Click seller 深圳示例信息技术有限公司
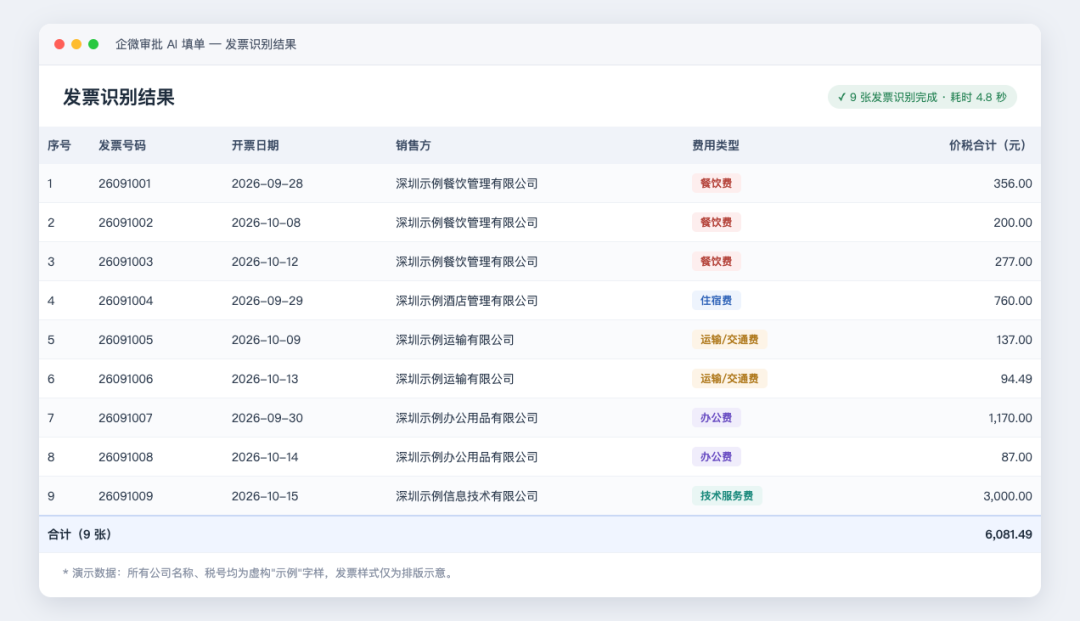The width and height of the screenshot is (1080, 621). pyautogui.click(x=466, y=496)
